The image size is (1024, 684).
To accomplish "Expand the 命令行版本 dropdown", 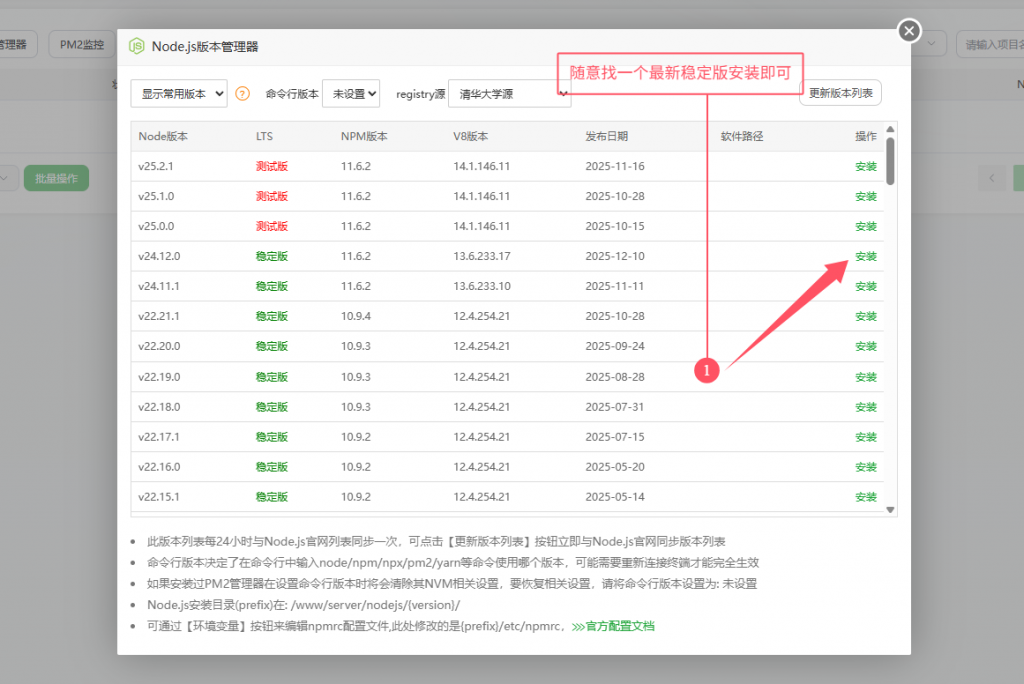I will (x=351, y=94).
